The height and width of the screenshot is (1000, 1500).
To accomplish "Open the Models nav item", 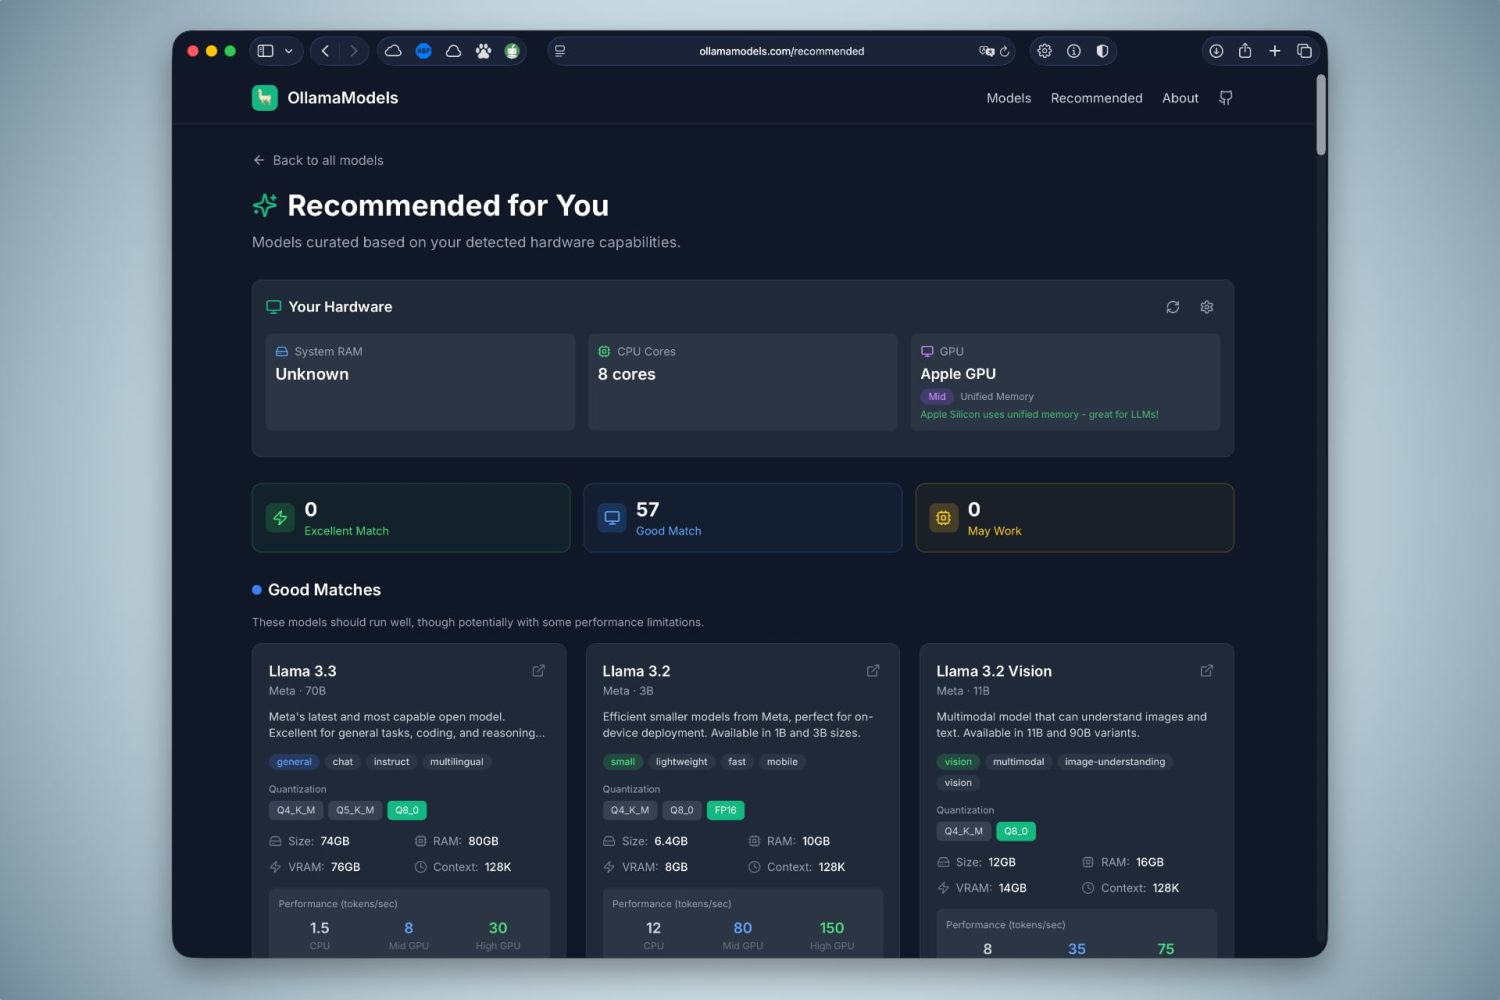I will [1009, 98].
